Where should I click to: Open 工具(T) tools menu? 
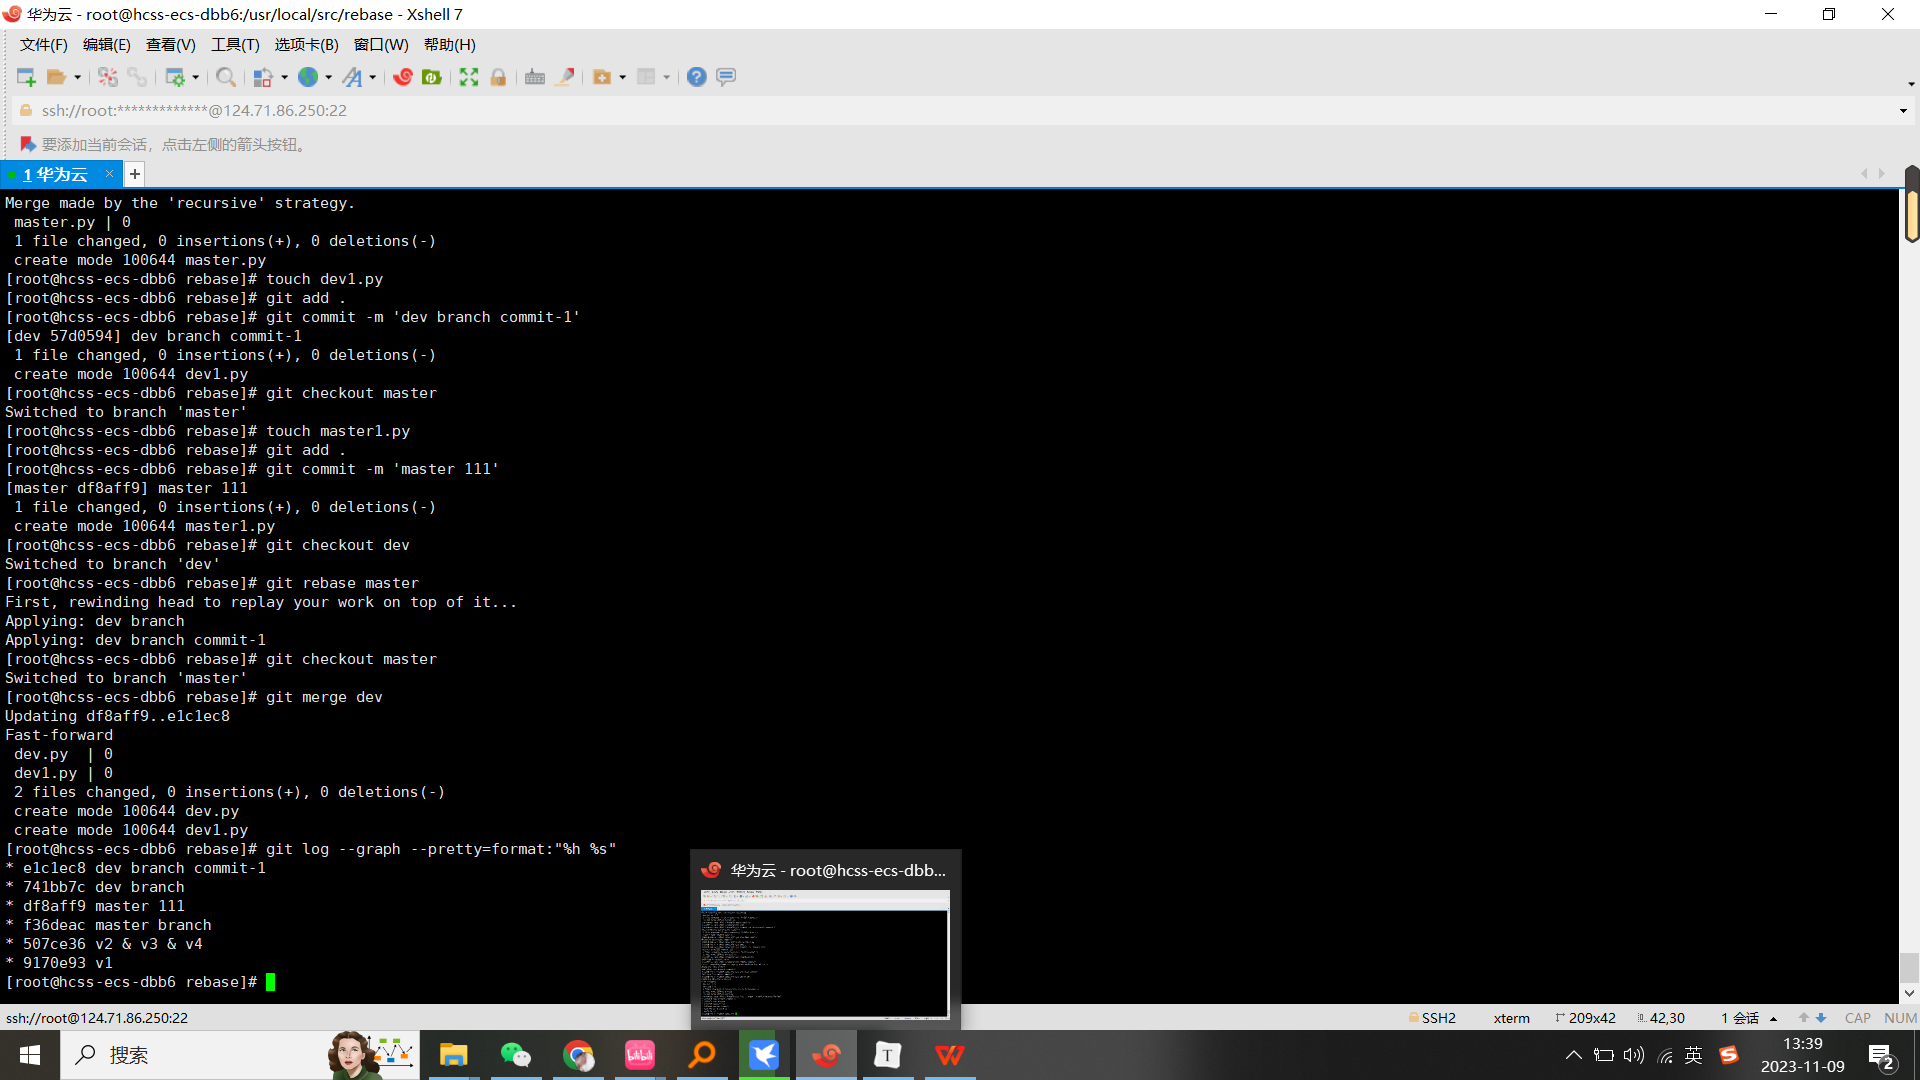232,44
